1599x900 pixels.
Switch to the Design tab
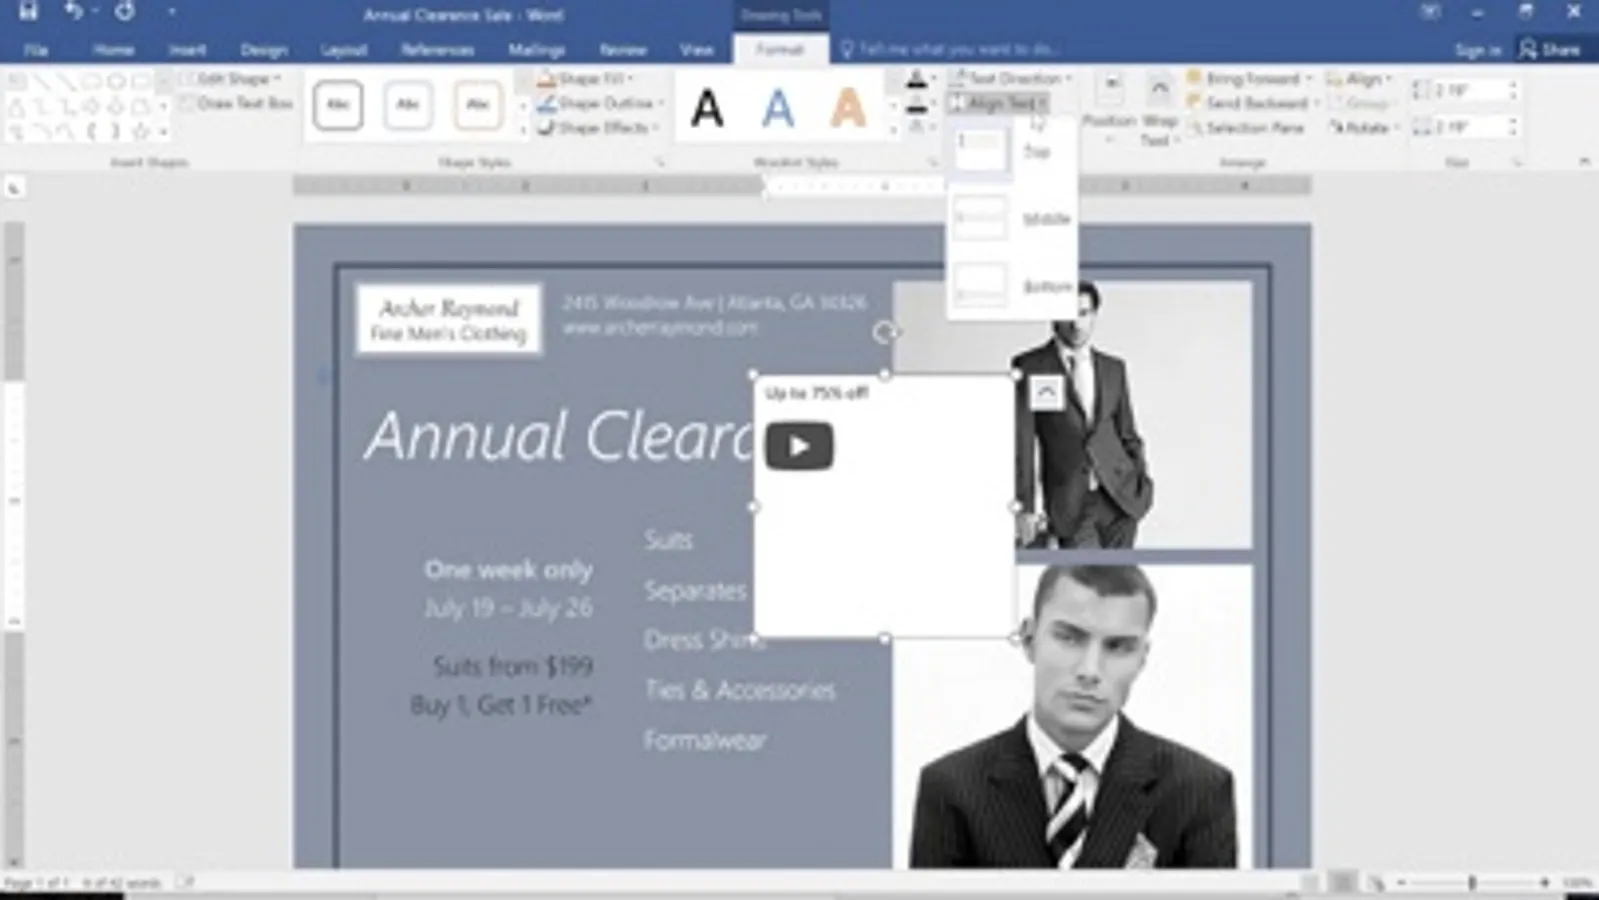click(264, 50)
